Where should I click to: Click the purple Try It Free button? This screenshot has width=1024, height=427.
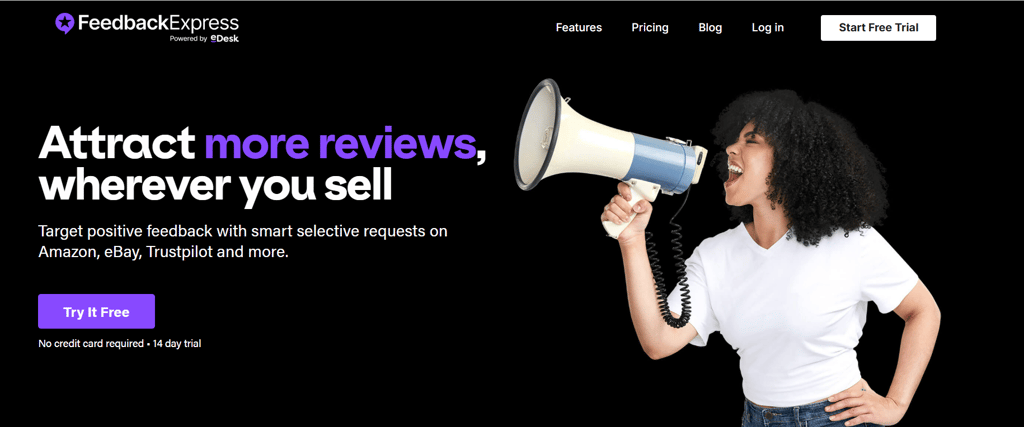[96, 311]
